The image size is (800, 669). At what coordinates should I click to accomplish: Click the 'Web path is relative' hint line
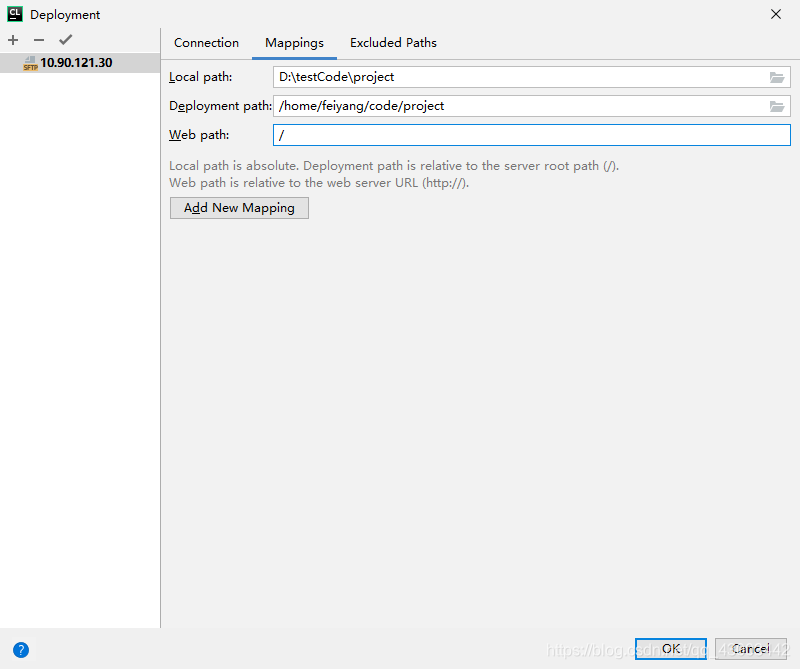319,183
